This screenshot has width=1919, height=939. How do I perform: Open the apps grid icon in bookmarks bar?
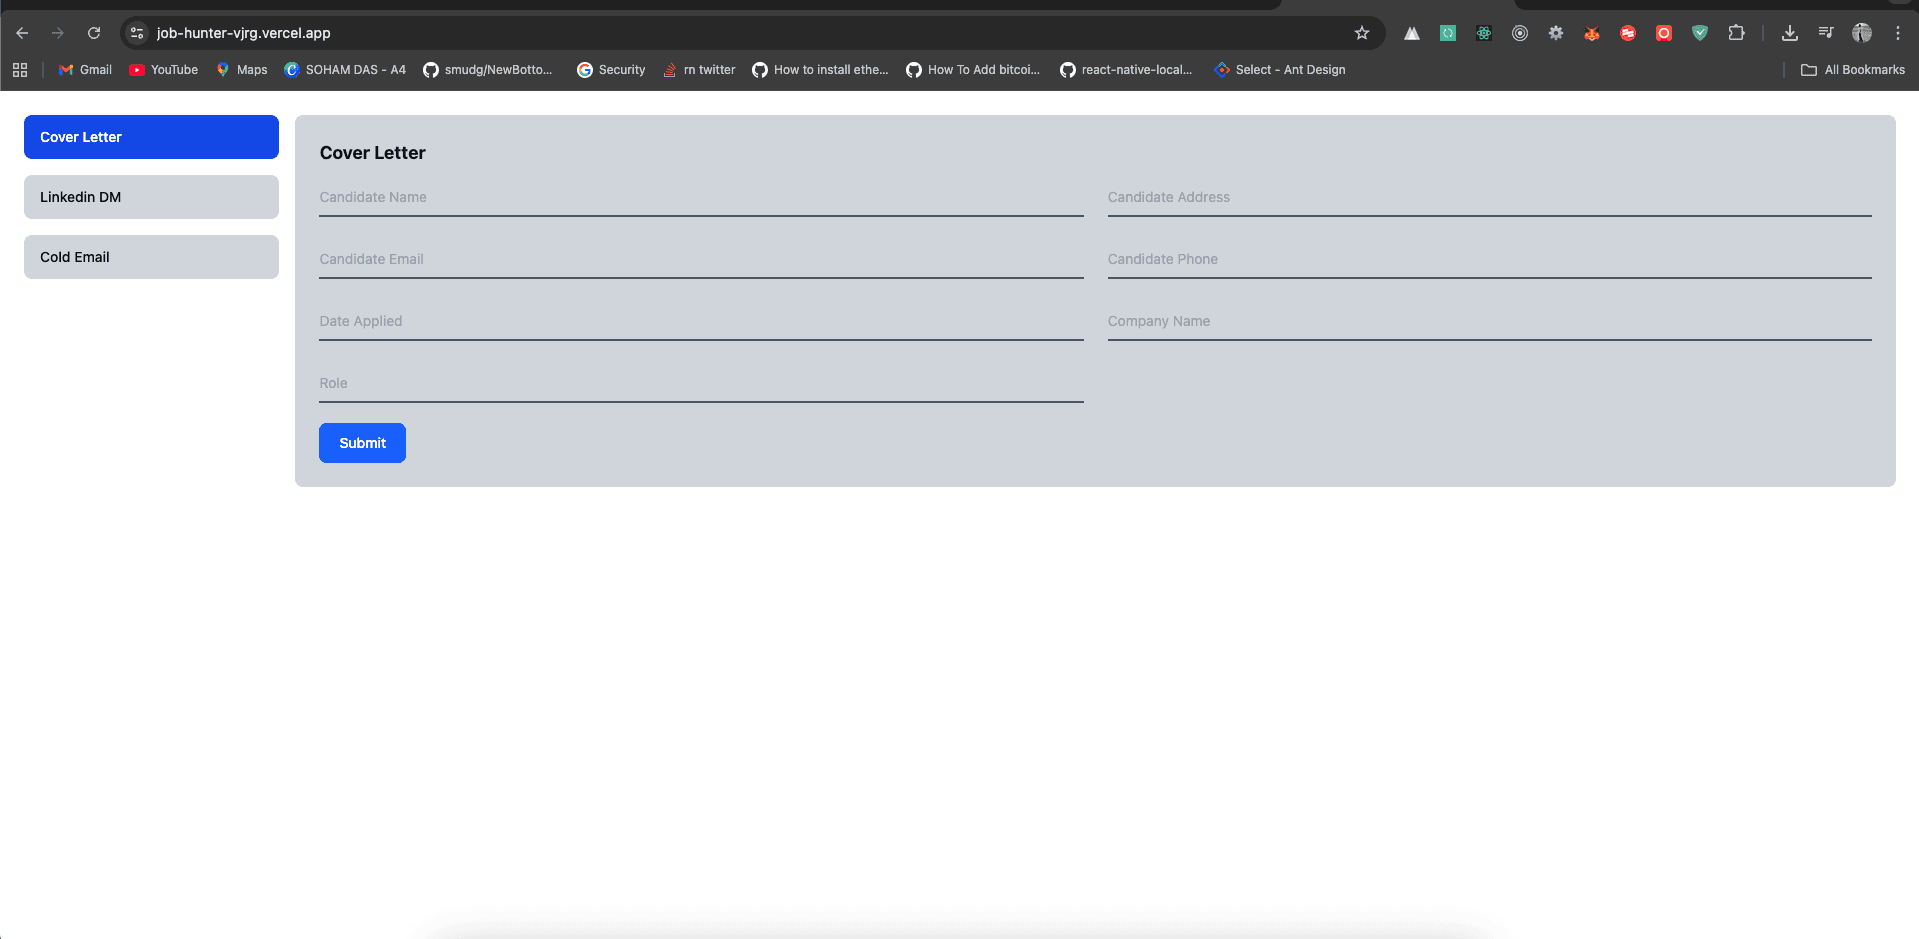[20, 70]
